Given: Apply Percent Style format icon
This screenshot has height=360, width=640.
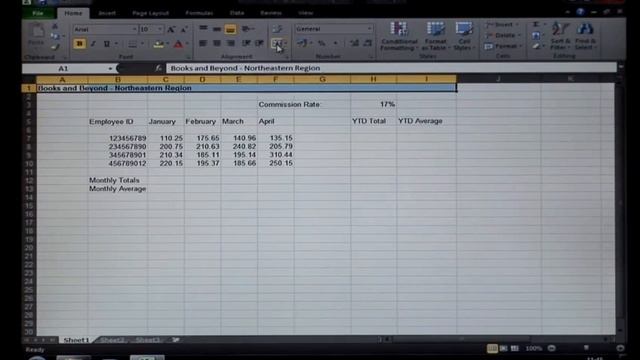Looking at the screenshot, I should click(x=322, y=43).
